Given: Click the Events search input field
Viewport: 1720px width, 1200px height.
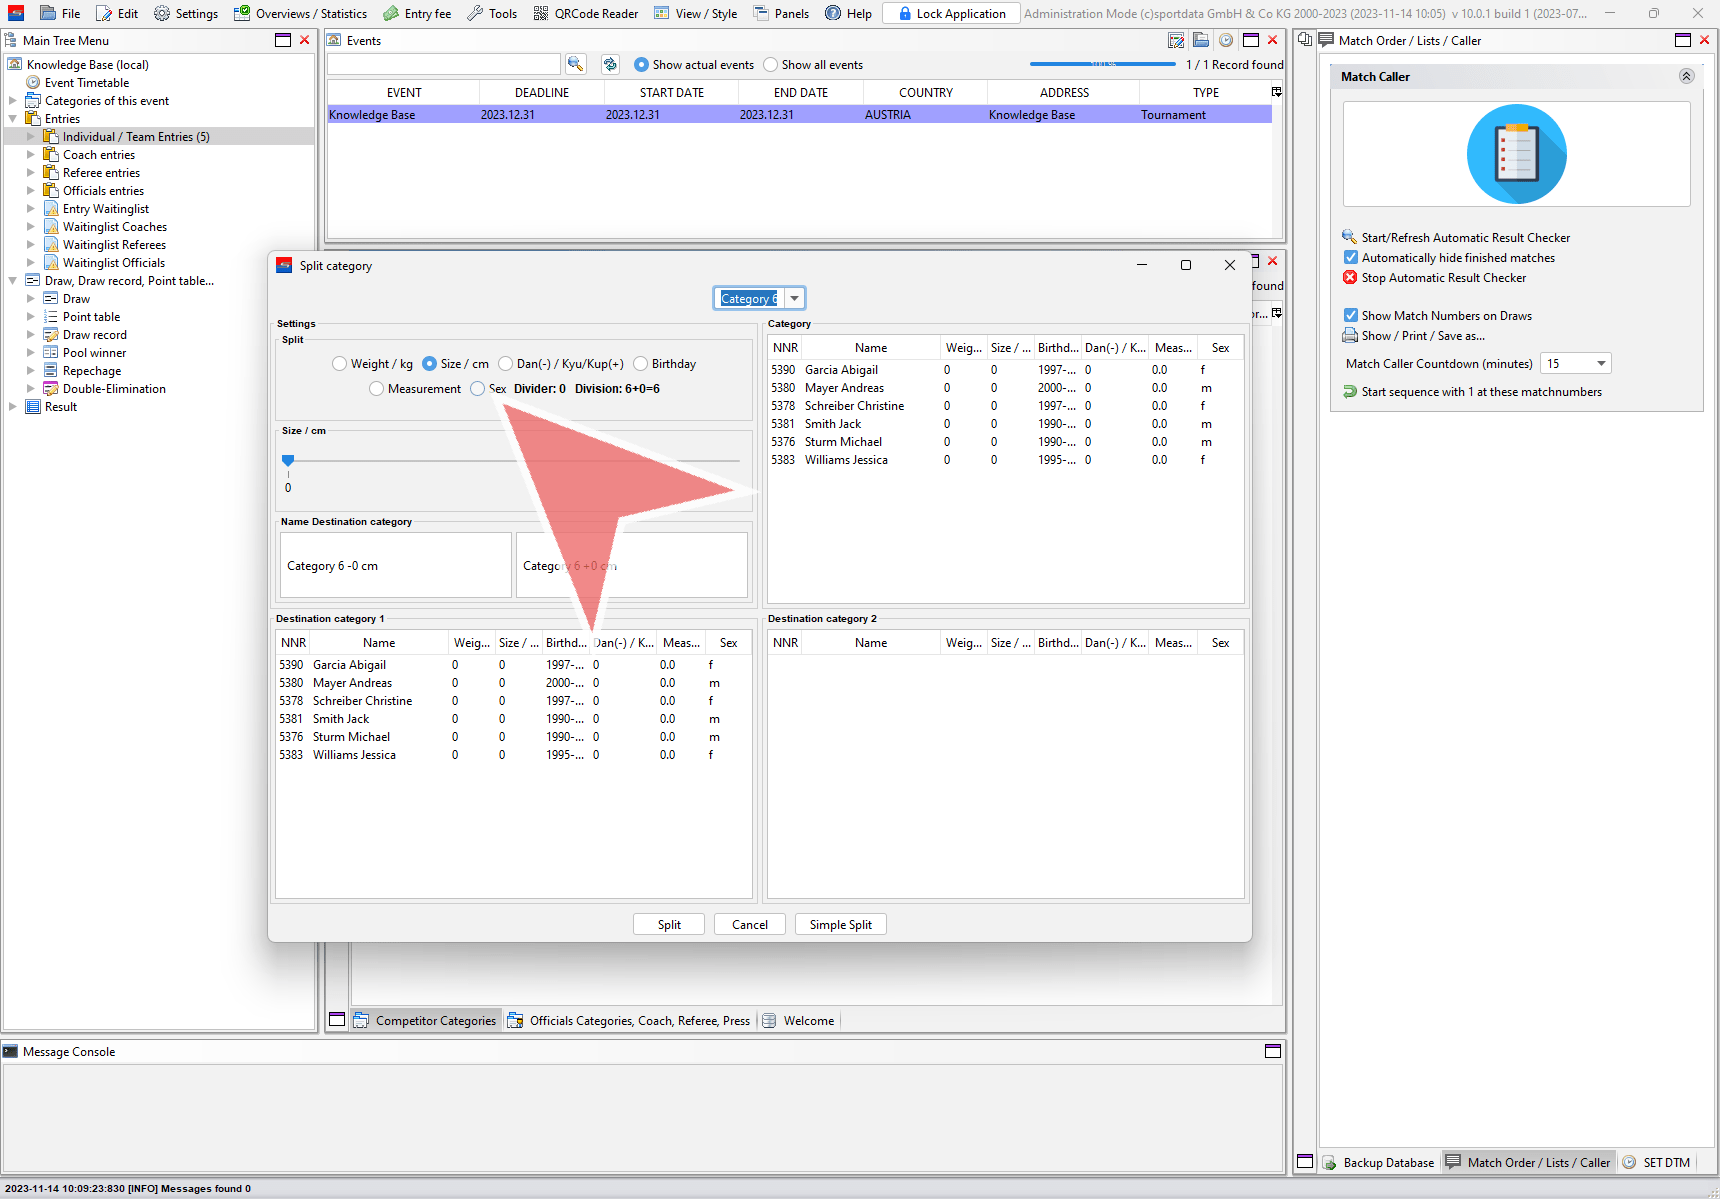Looking at the screenshot, I should (443, 64).
